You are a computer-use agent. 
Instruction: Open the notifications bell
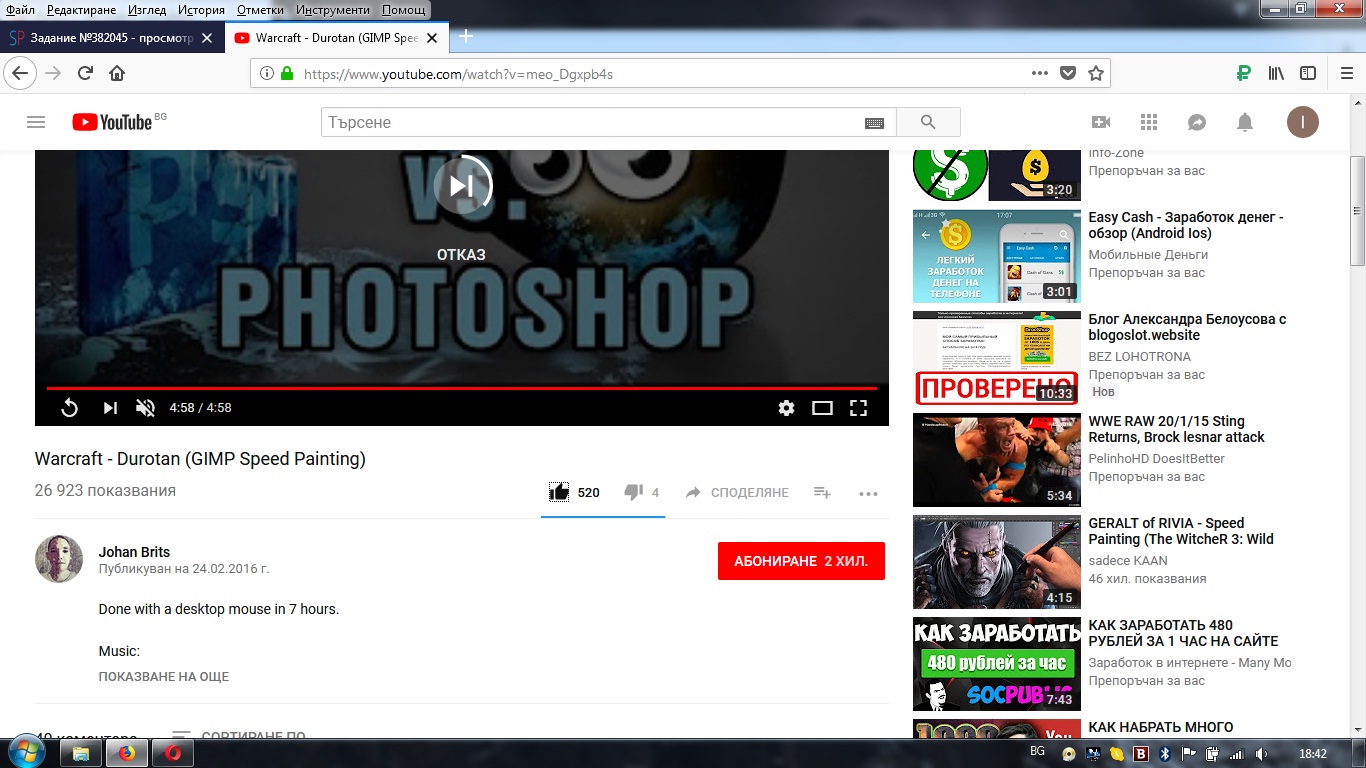tap(1245, 122)
